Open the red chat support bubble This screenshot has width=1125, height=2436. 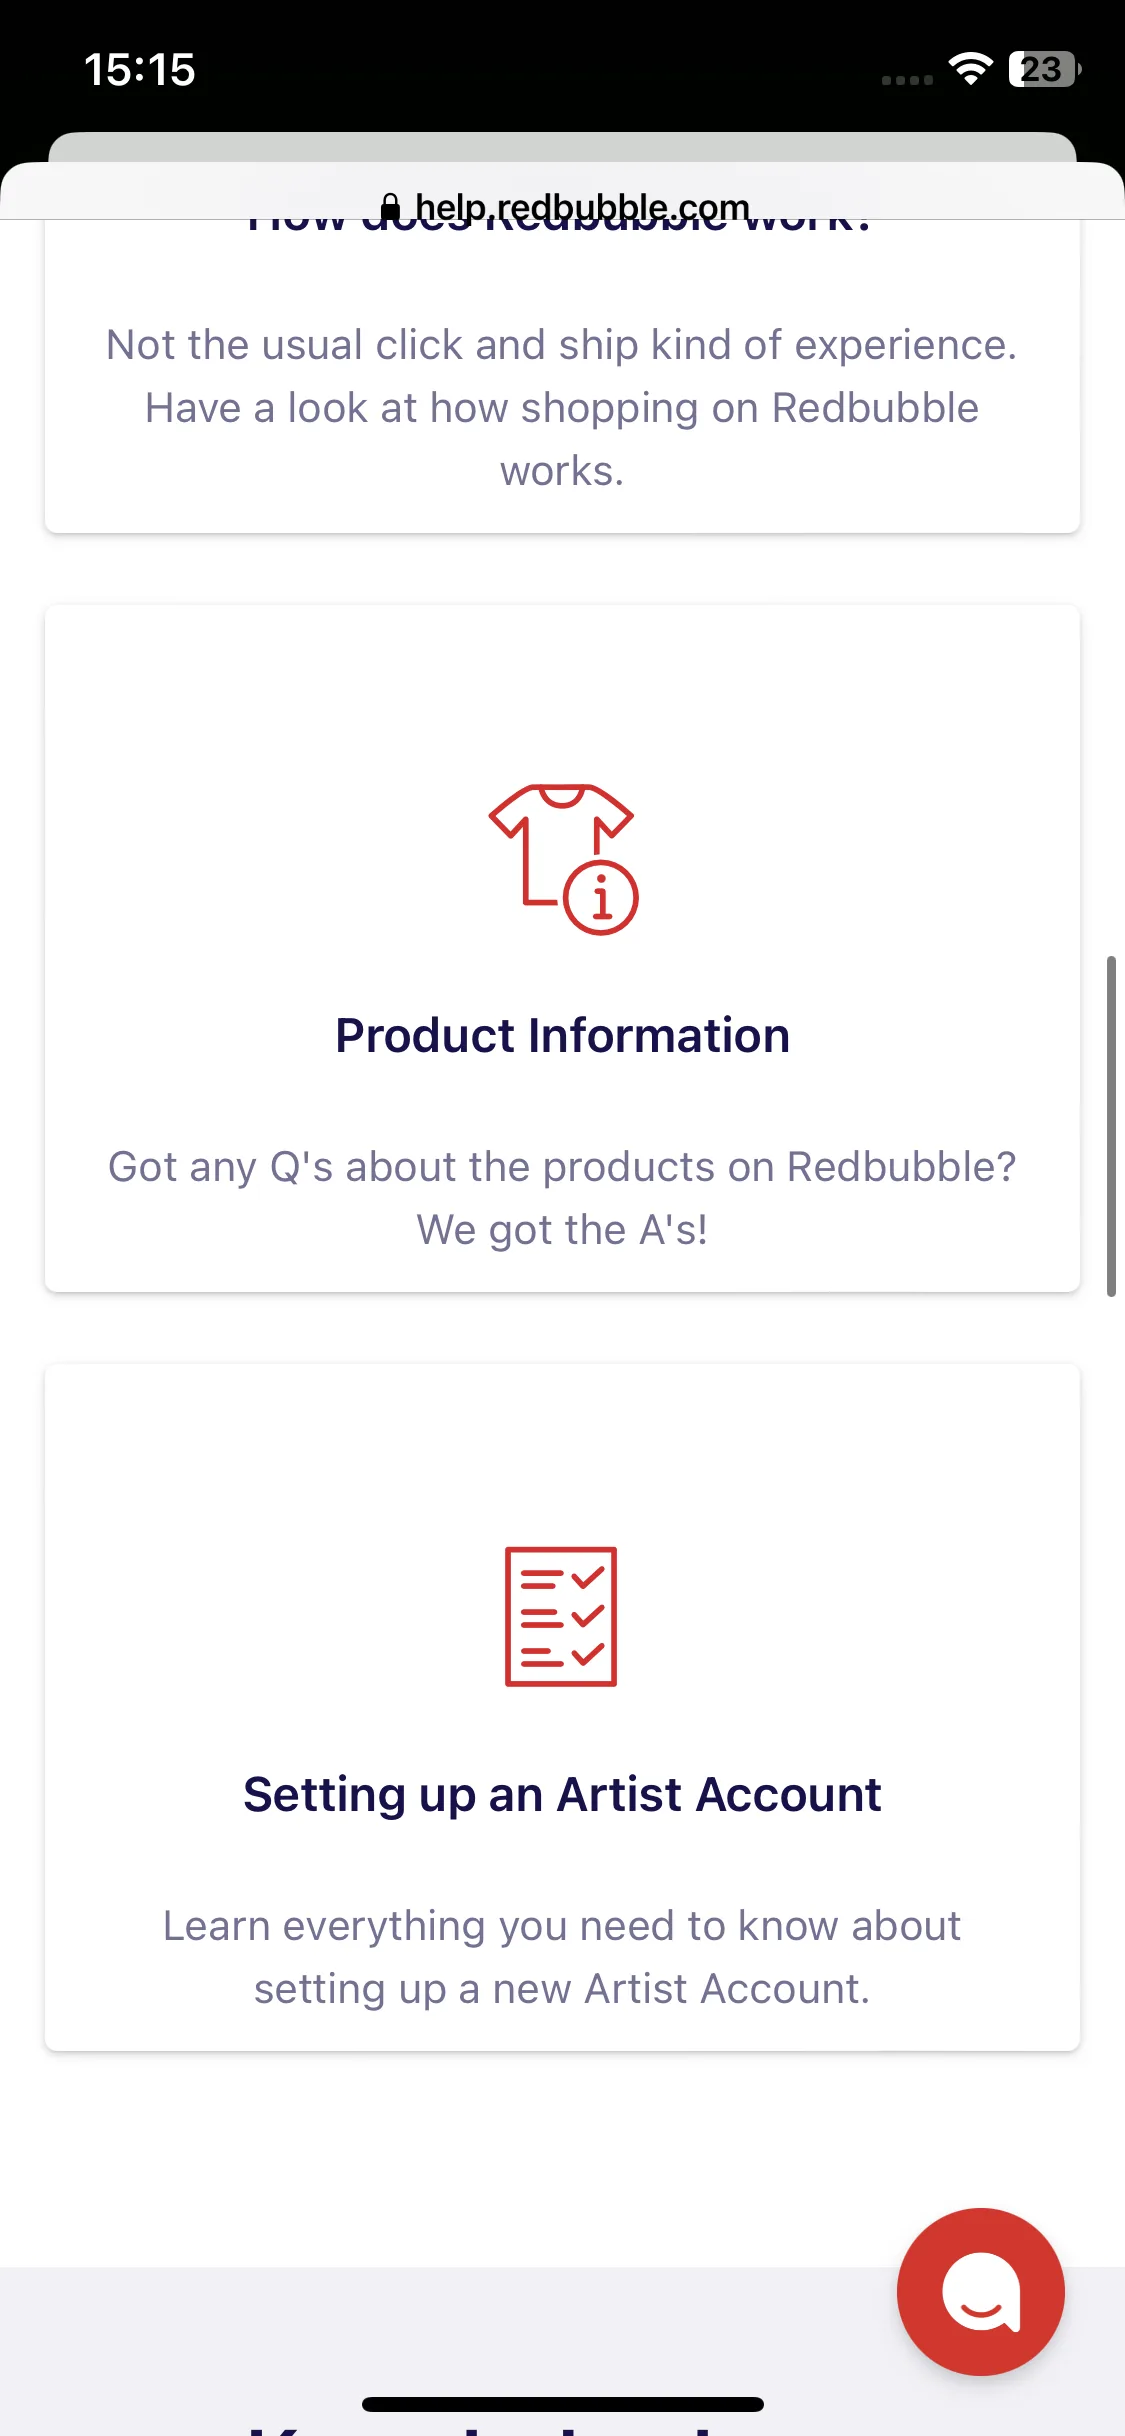click(980, 2291)
